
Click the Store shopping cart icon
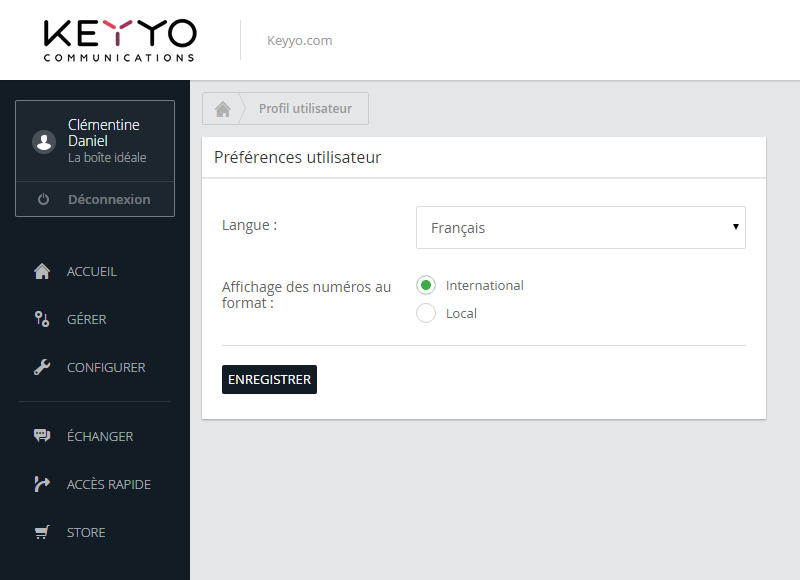pyautogui.click(x=42, y=532)
